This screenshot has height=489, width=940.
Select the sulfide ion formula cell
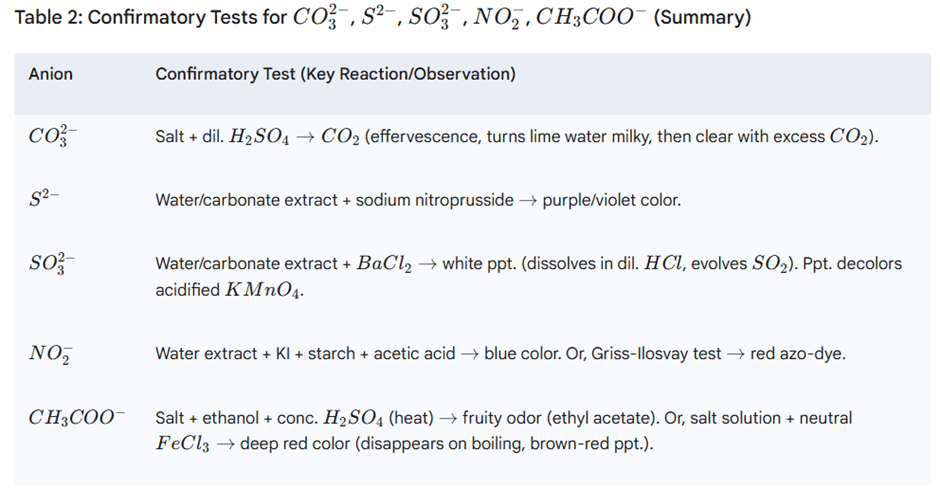(x=44, y=199)
